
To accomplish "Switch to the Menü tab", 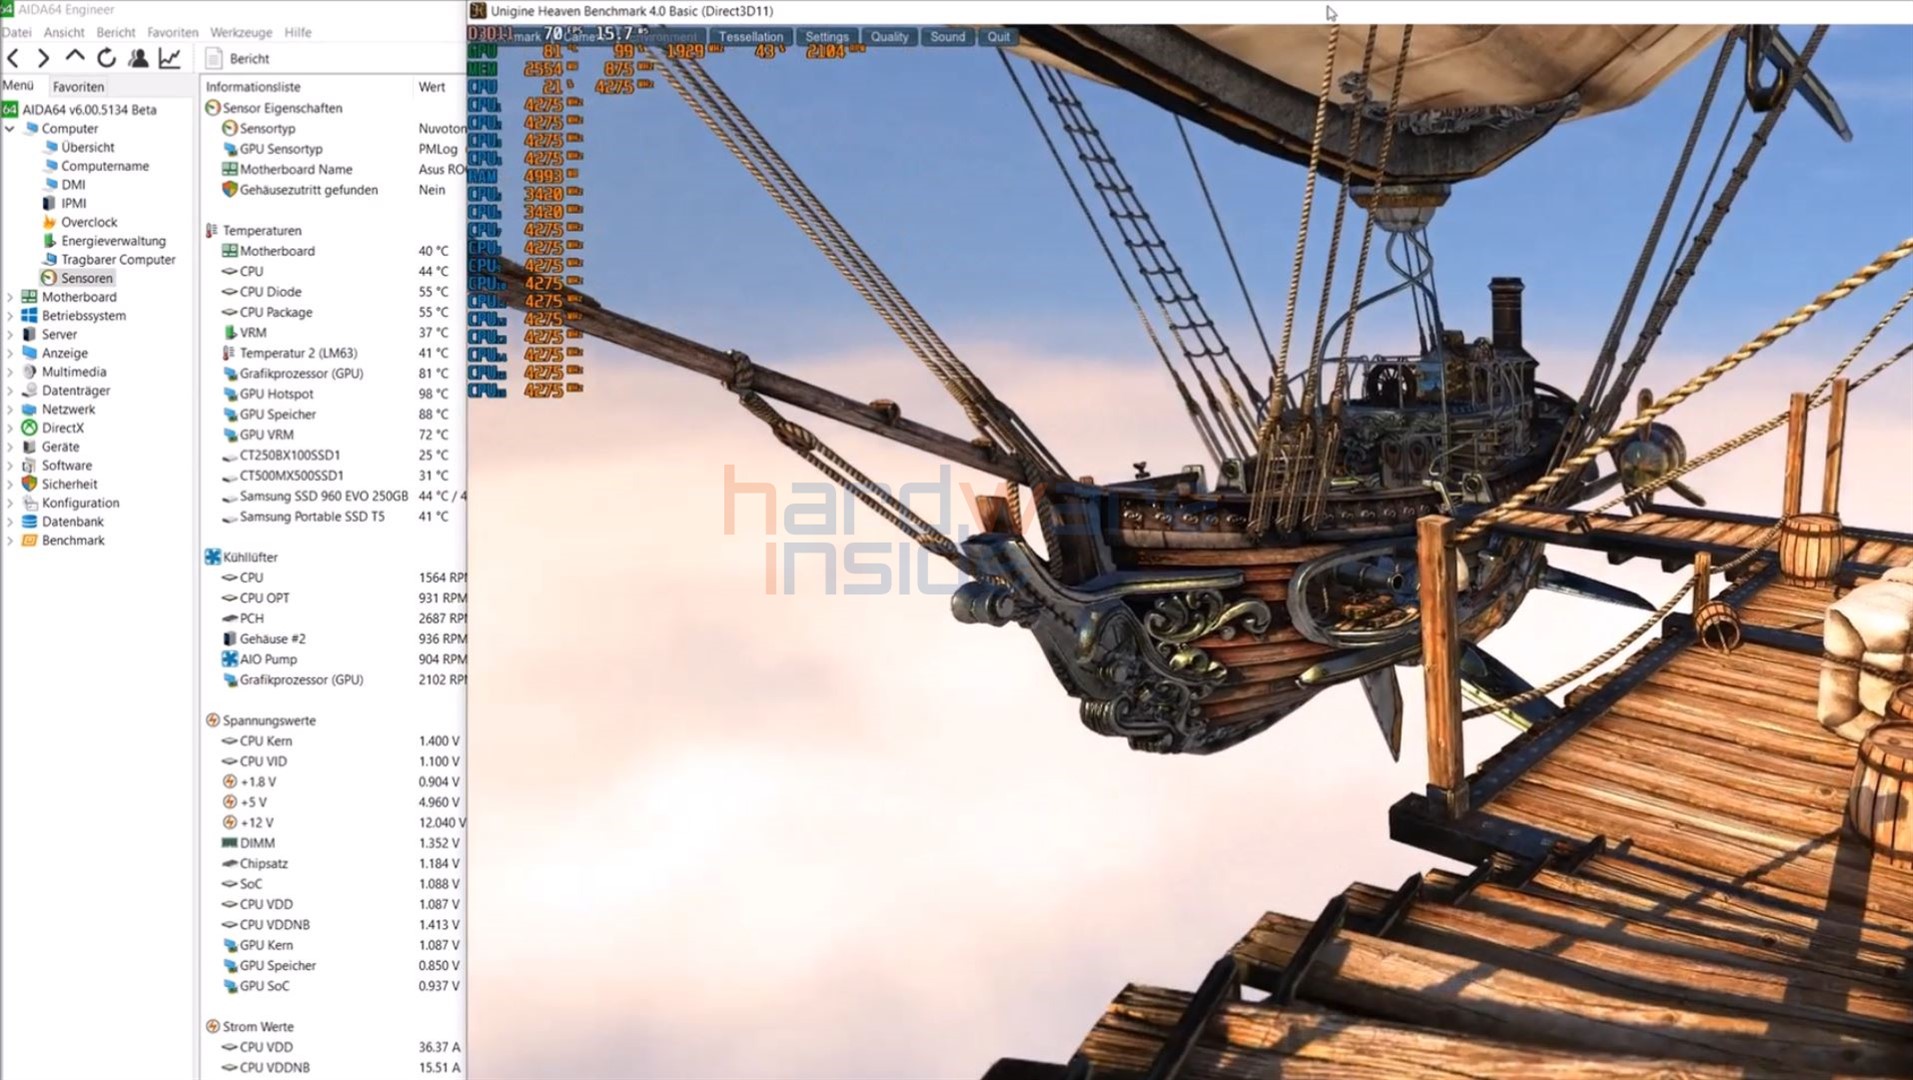I will 18,86.
